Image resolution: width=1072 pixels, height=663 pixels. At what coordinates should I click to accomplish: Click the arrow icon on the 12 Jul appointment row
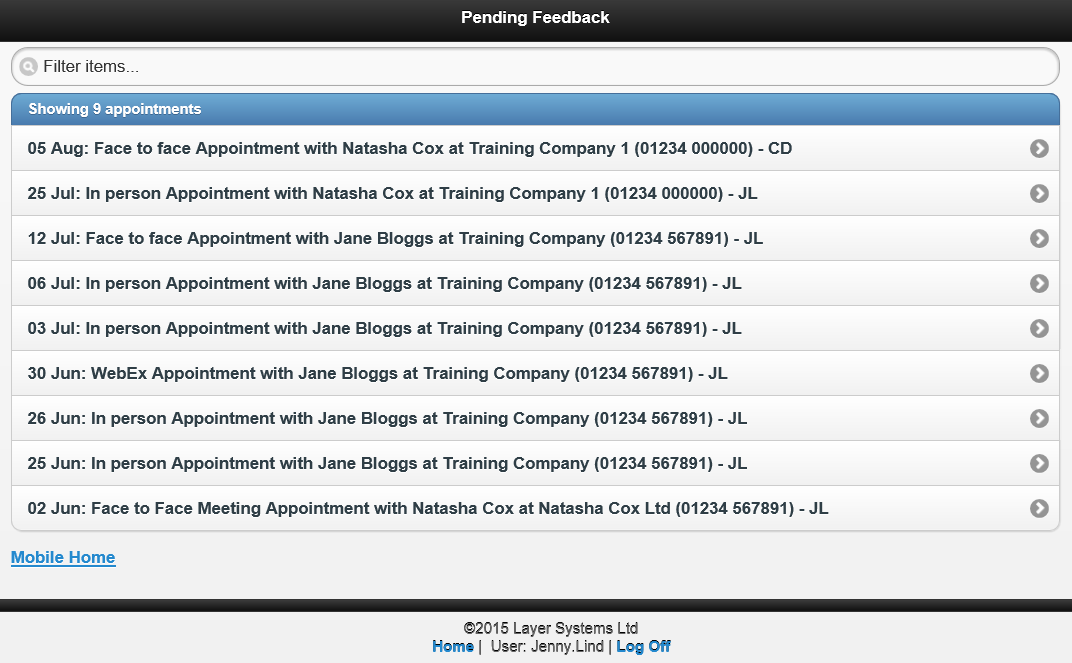[x=1039, y=239]
